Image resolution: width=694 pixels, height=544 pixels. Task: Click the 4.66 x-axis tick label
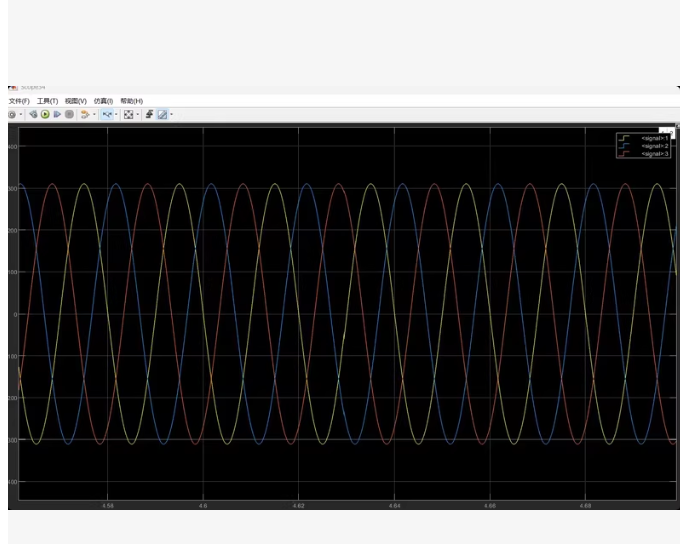pyautogui.click(x=490, y=505)
